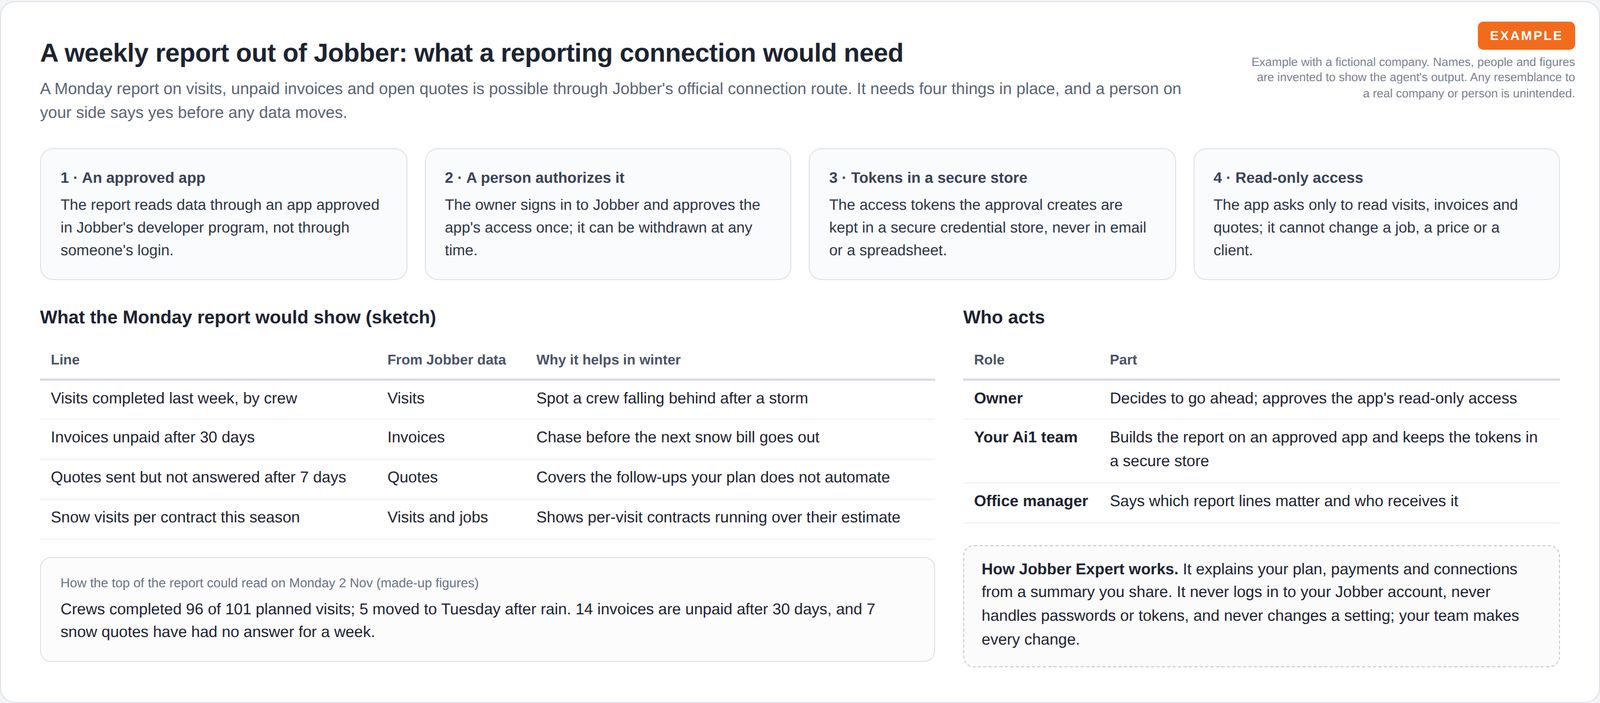1600x703 pixels.
Task: Click the 'Role' column header
Action: coord(989,359)
